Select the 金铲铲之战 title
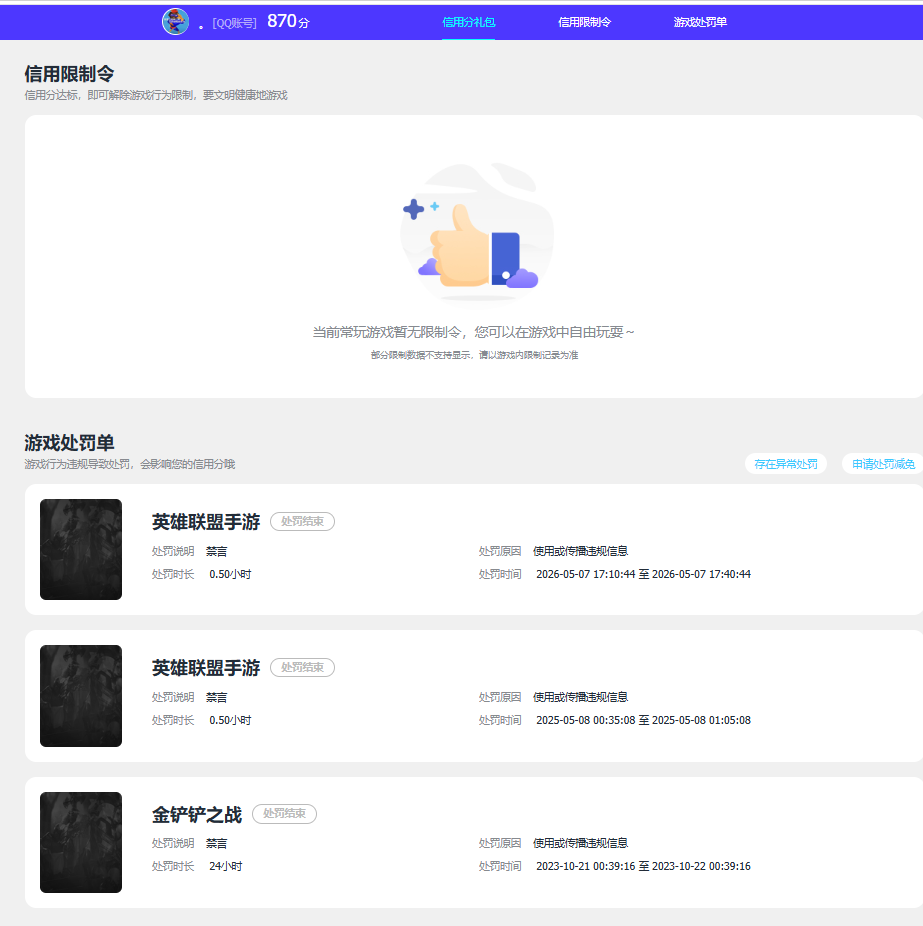Image resolution: width=923 pixels, height=926 pixels. point(197,815)
